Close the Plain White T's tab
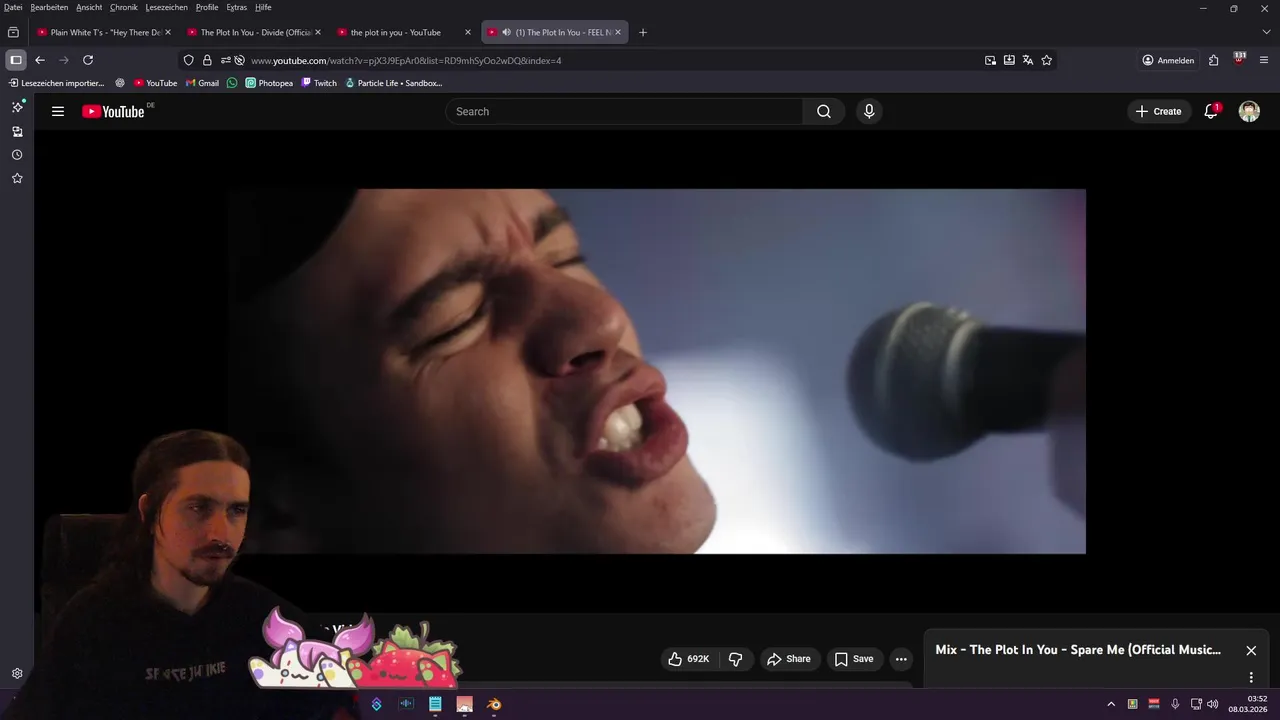This screenshot has height=720, width=1280. [168, 32]
